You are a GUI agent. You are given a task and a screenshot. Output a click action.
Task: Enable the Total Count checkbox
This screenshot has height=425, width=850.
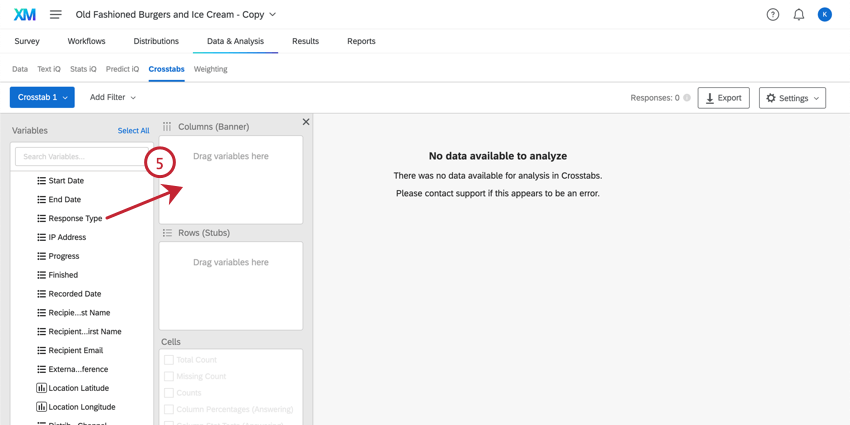pos(169,360)
